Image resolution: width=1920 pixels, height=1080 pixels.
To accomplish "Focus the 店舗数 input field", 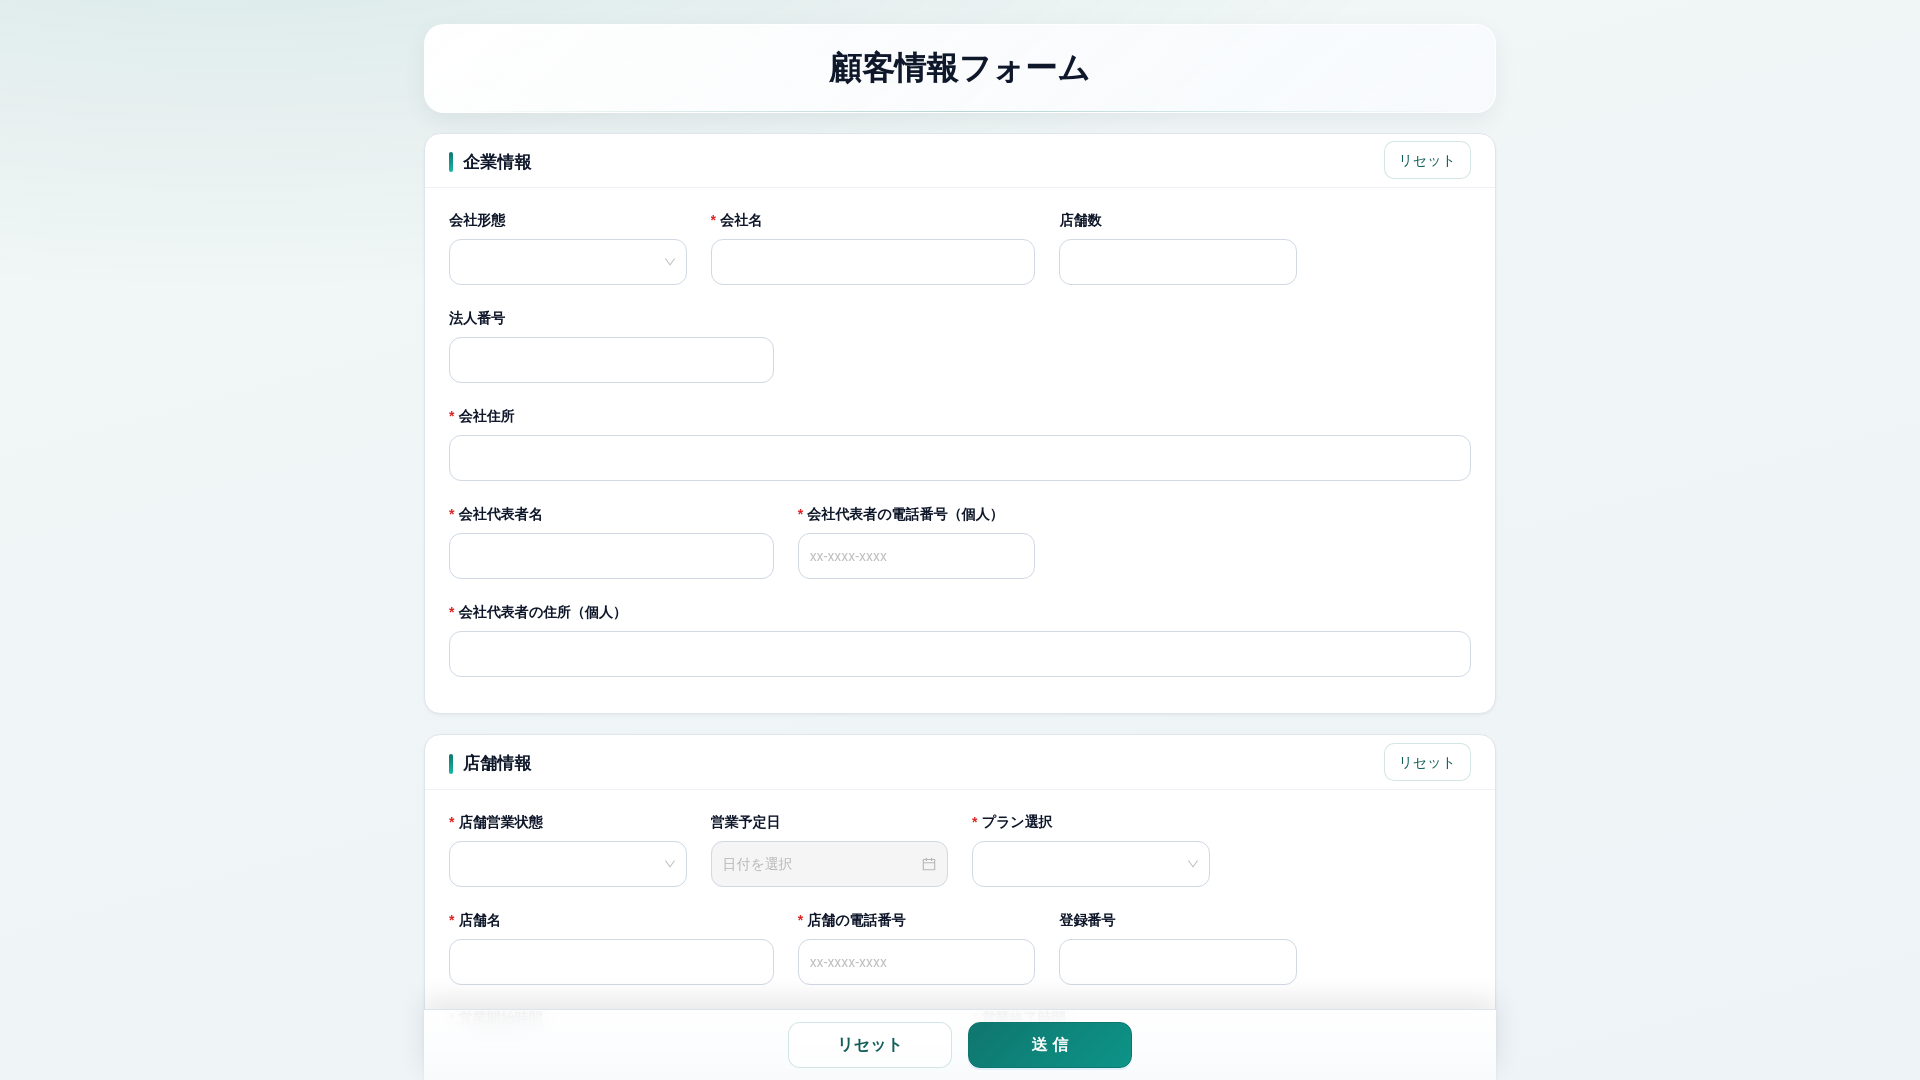I will (1178, 262).
